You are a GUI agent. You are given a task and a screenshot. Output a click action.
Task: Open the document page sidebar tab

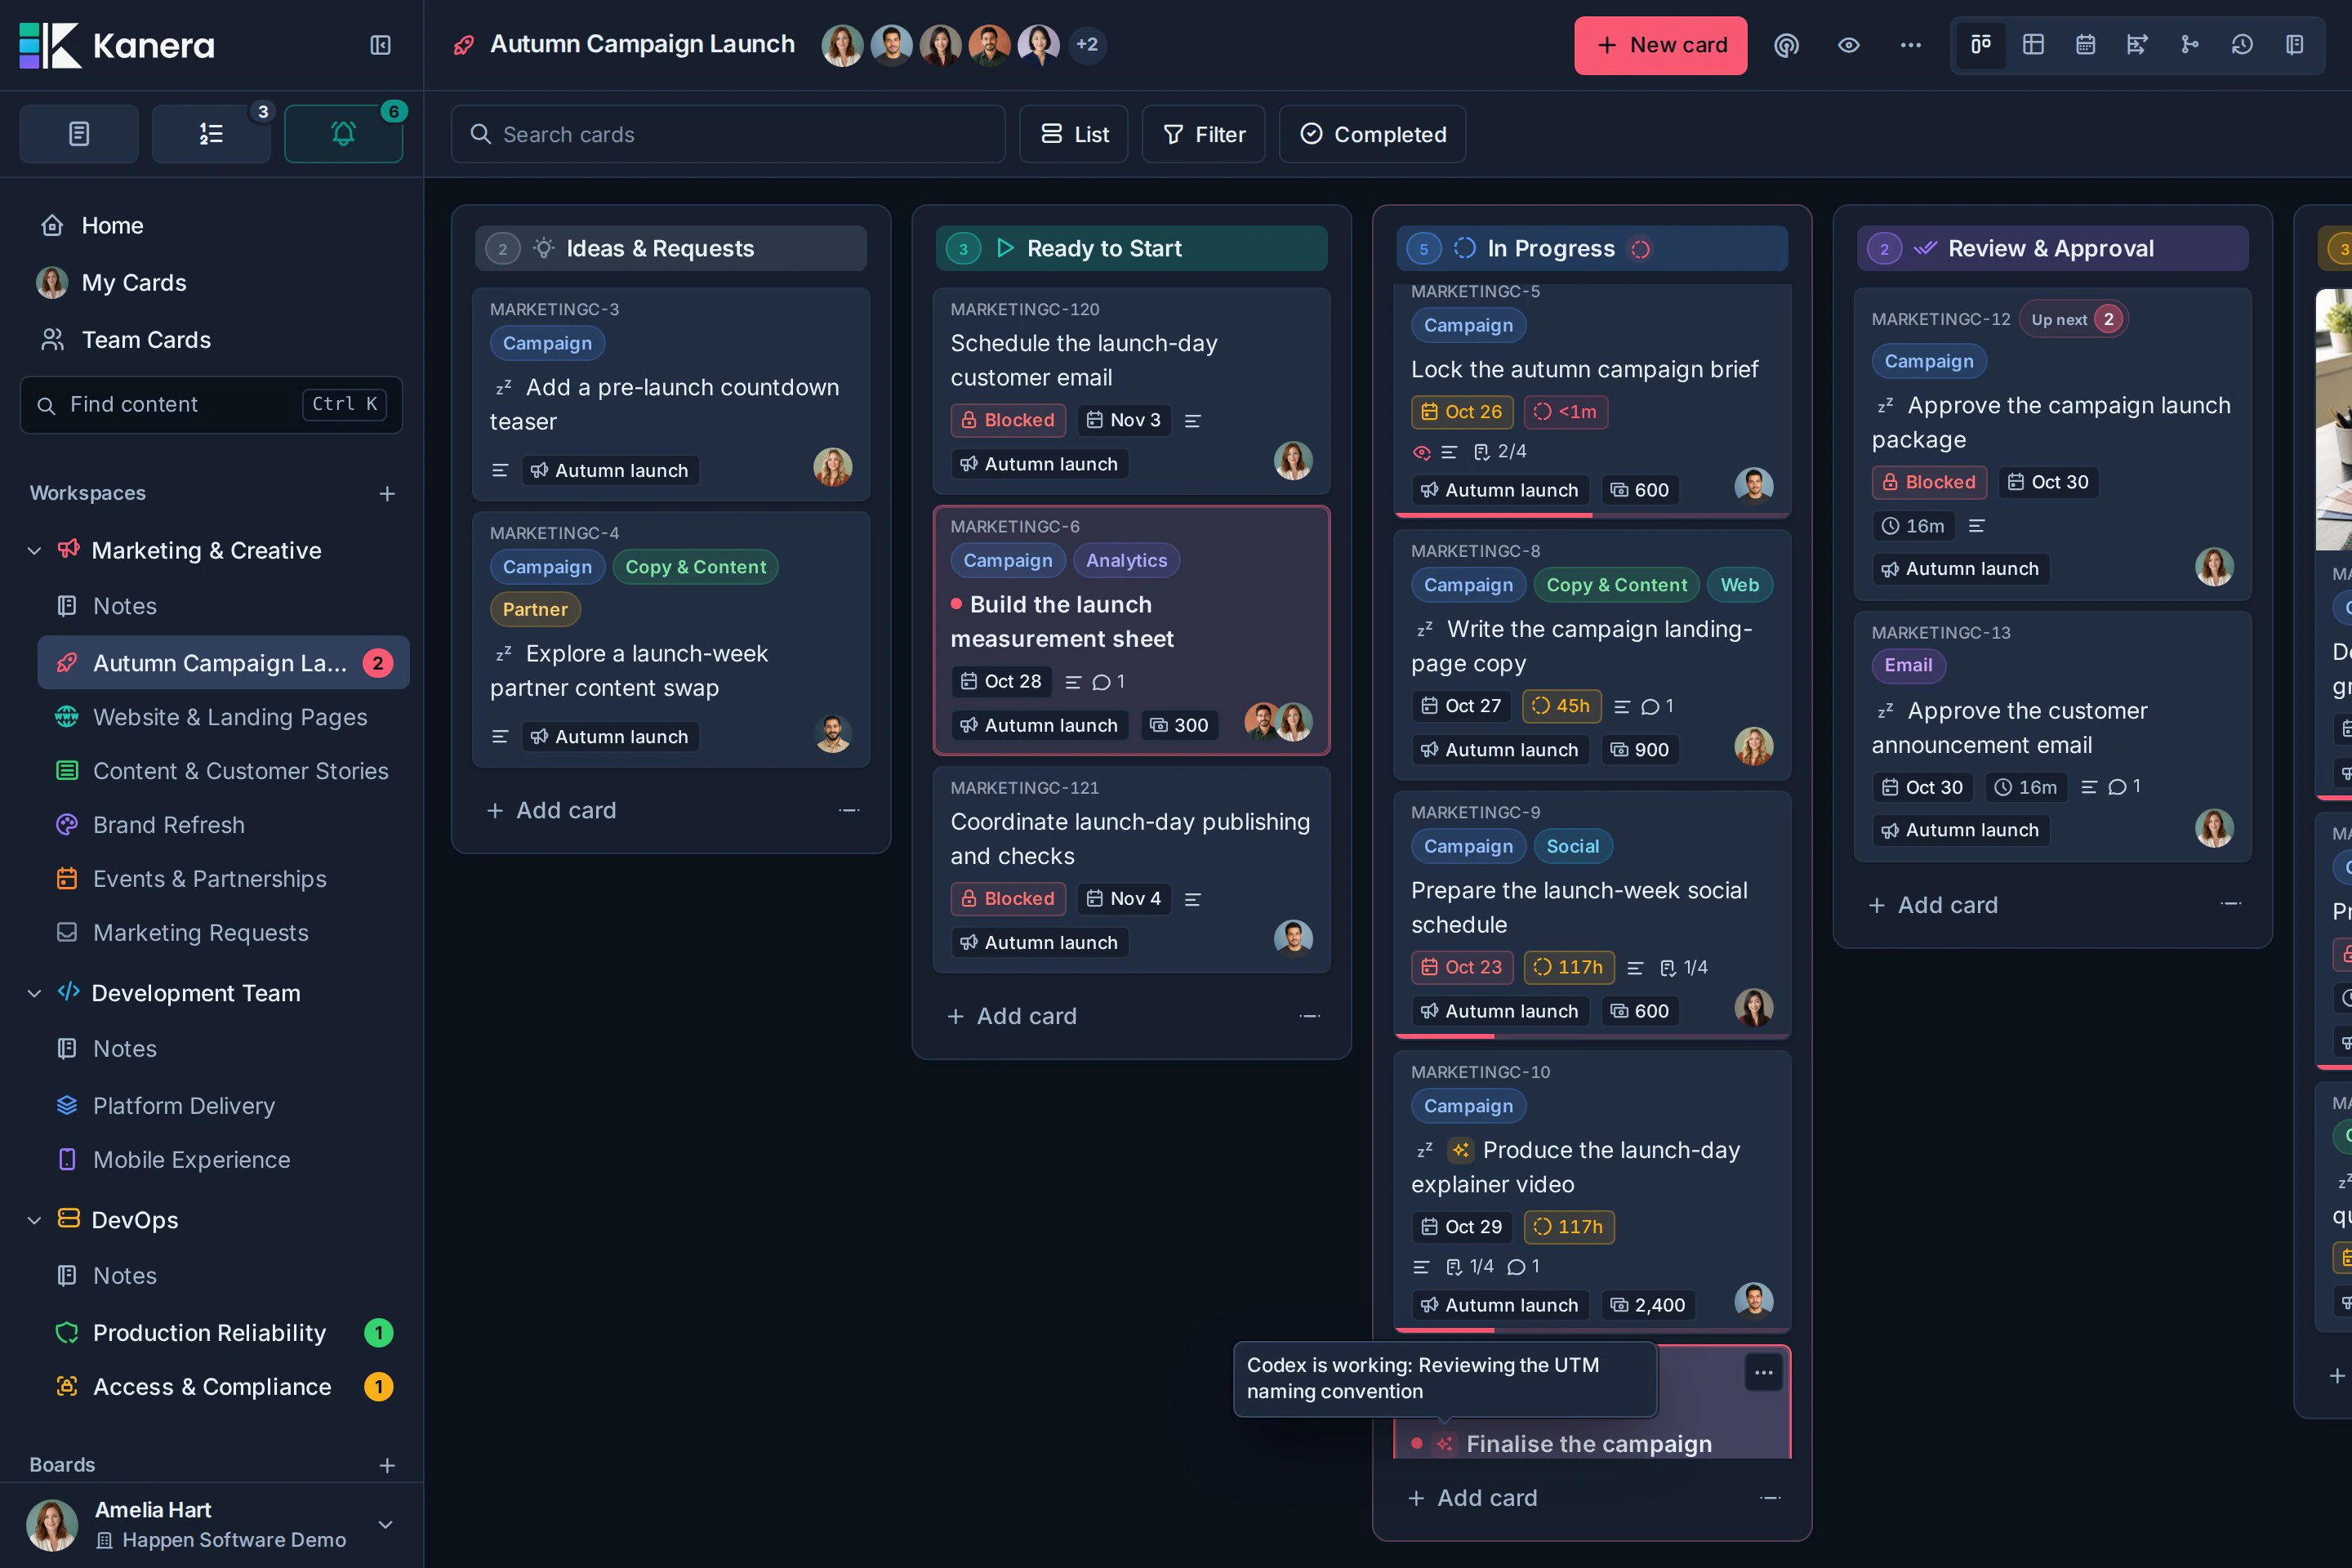point(79,133)
